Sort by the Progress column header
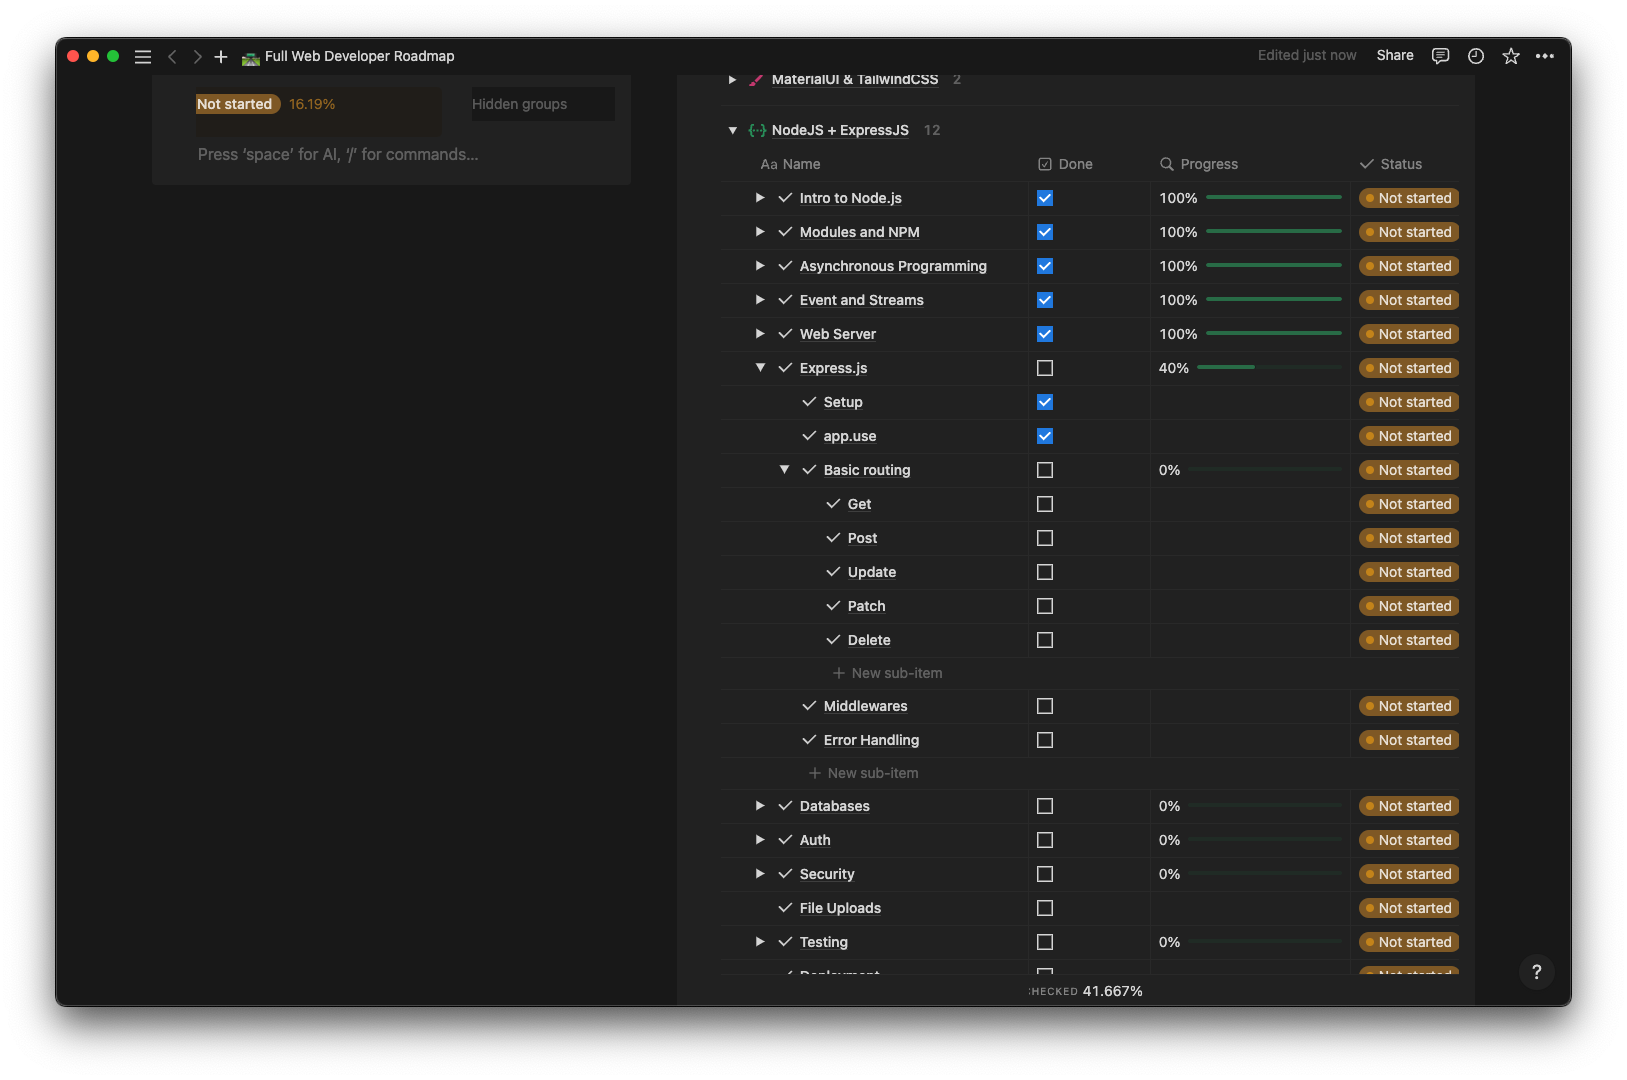 (x=1208, y=164)
